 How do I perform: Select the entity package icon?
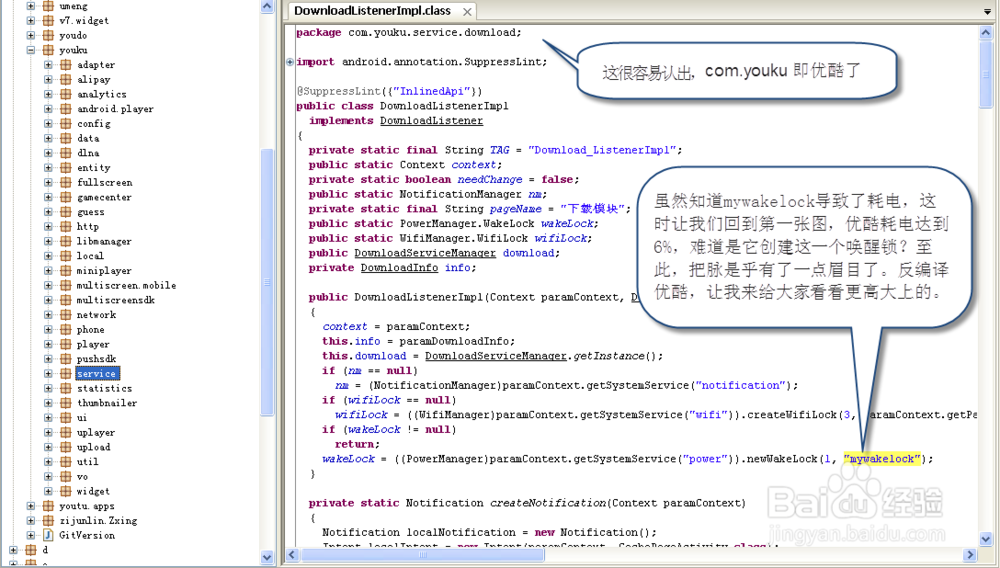66,167
